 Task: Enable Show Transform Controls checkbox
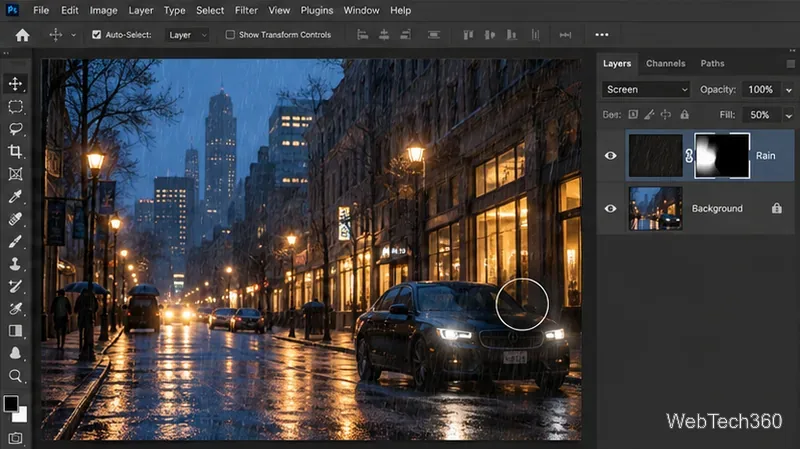(230, 35)
